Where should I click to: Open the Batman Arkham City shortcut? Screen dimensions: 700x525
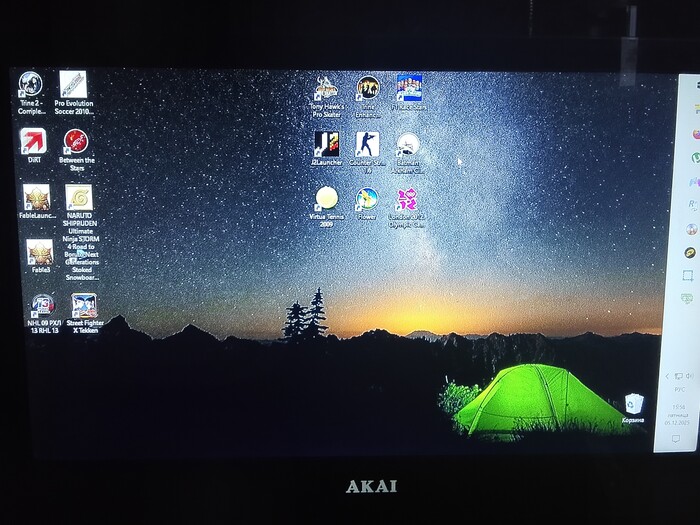[407, 145]
